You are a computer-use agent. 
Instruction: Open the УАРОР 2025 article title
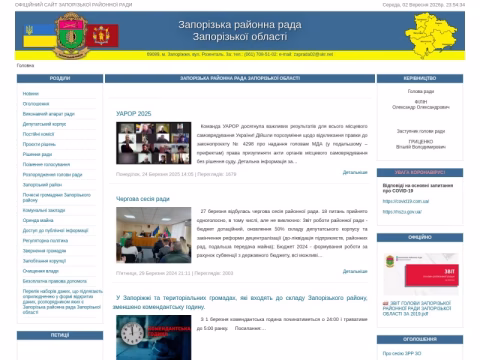click(134, 114)
